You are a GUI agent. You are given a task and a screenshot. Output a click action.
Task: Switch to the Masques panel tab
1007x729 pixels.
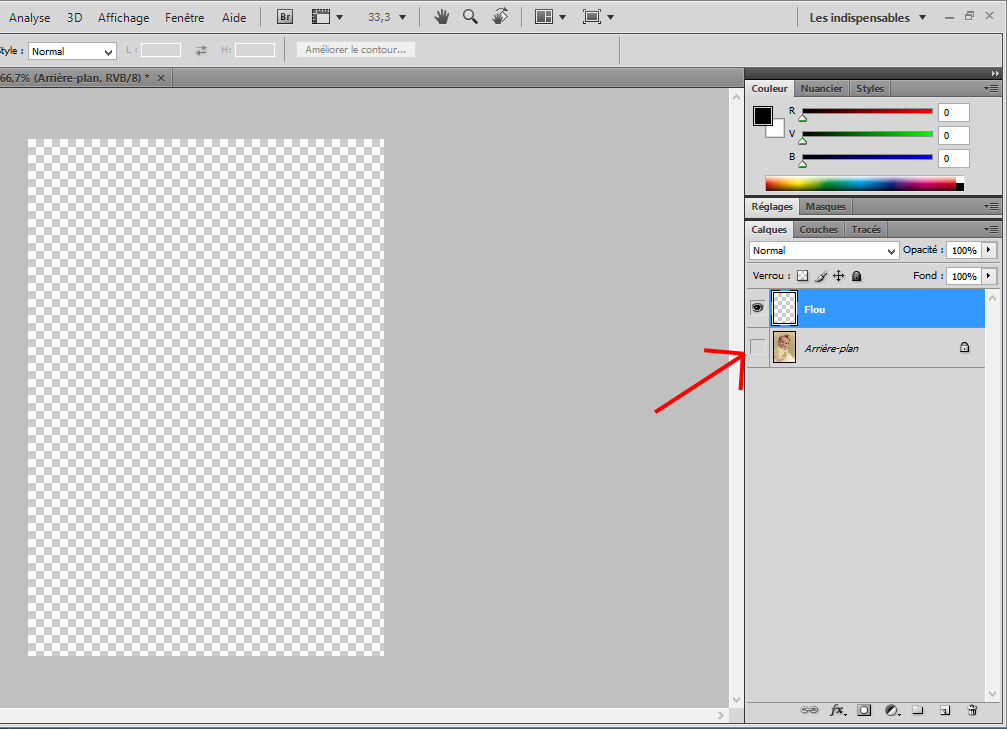[x=825, y=206]
